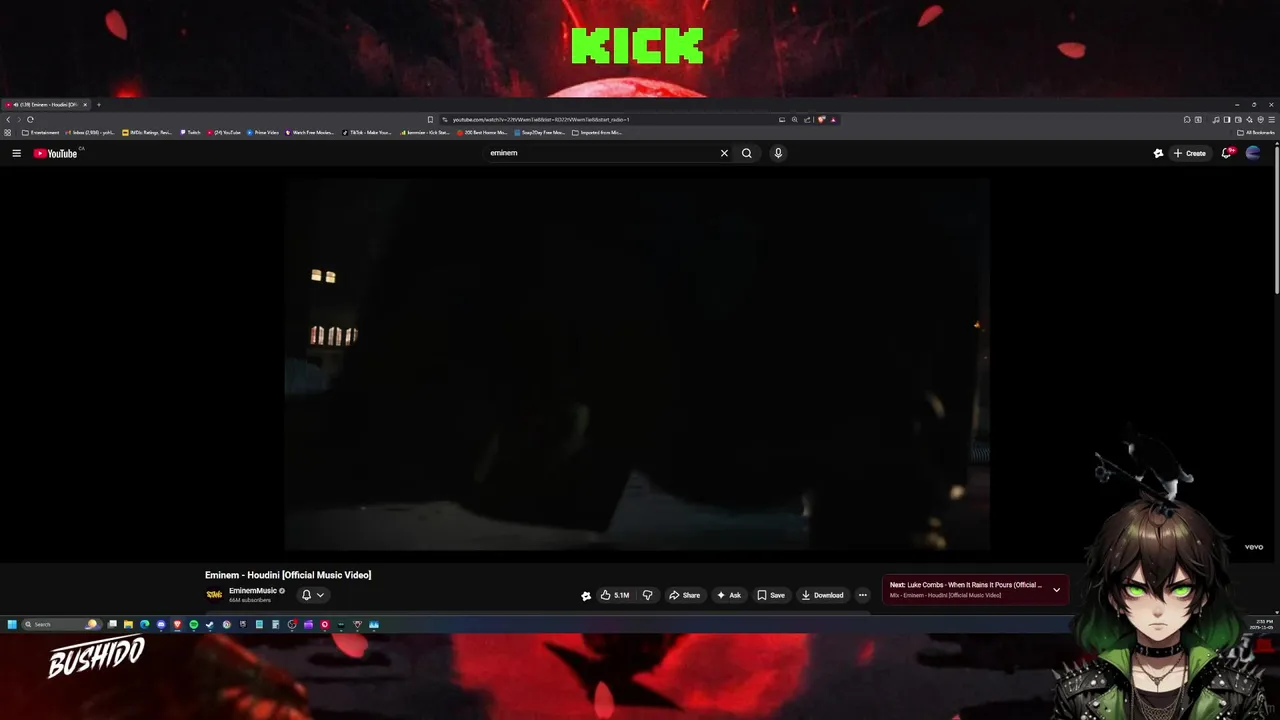The image size is (1280, 720).
Task: Open Brave Shields lion icon
Action: point(821,119)
